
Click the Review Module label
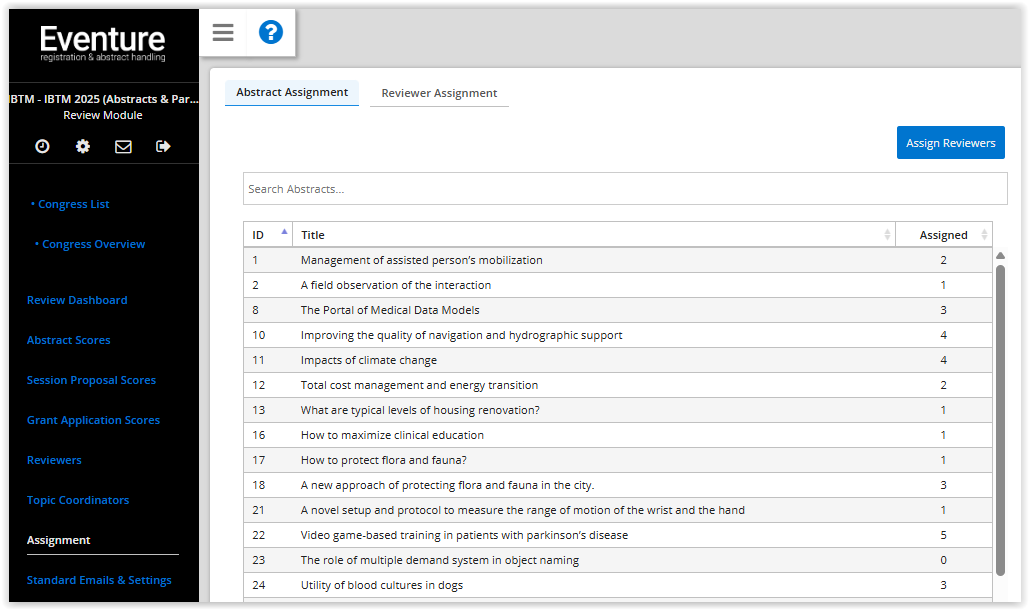pyautogui.click(x=102, y=115)
